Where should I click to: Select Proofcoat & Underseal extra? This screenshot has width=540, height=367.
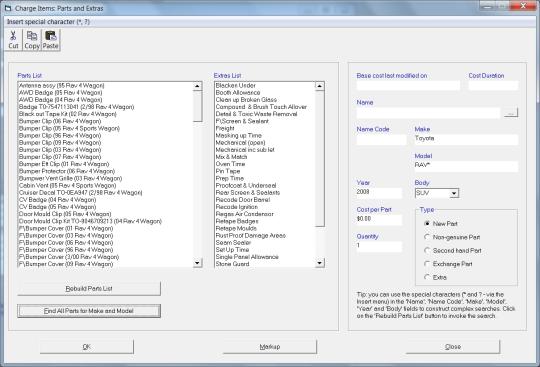pos(246,185)
